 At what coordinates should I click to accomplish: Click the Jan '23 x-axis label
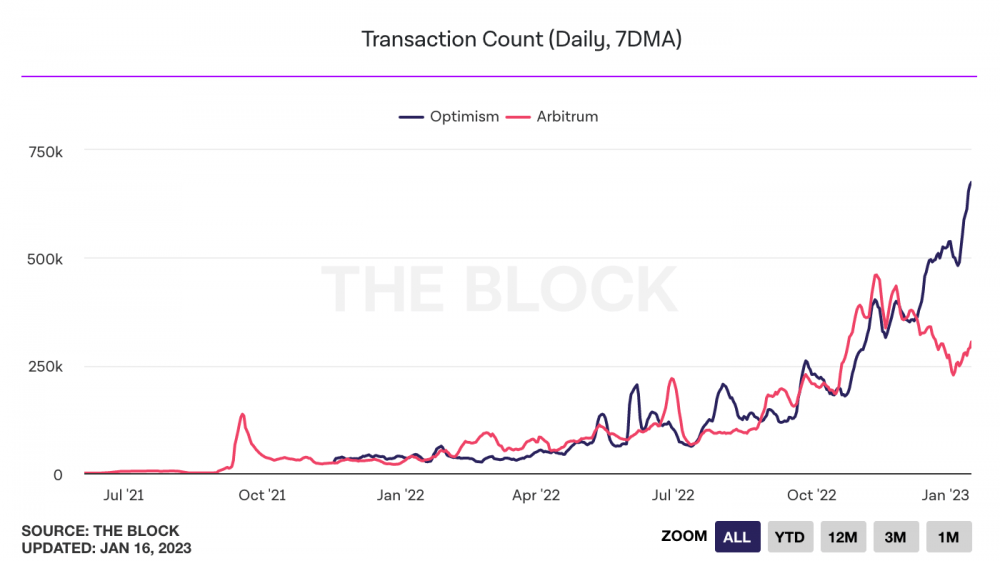pyautogui.click(x=945, y=495)
